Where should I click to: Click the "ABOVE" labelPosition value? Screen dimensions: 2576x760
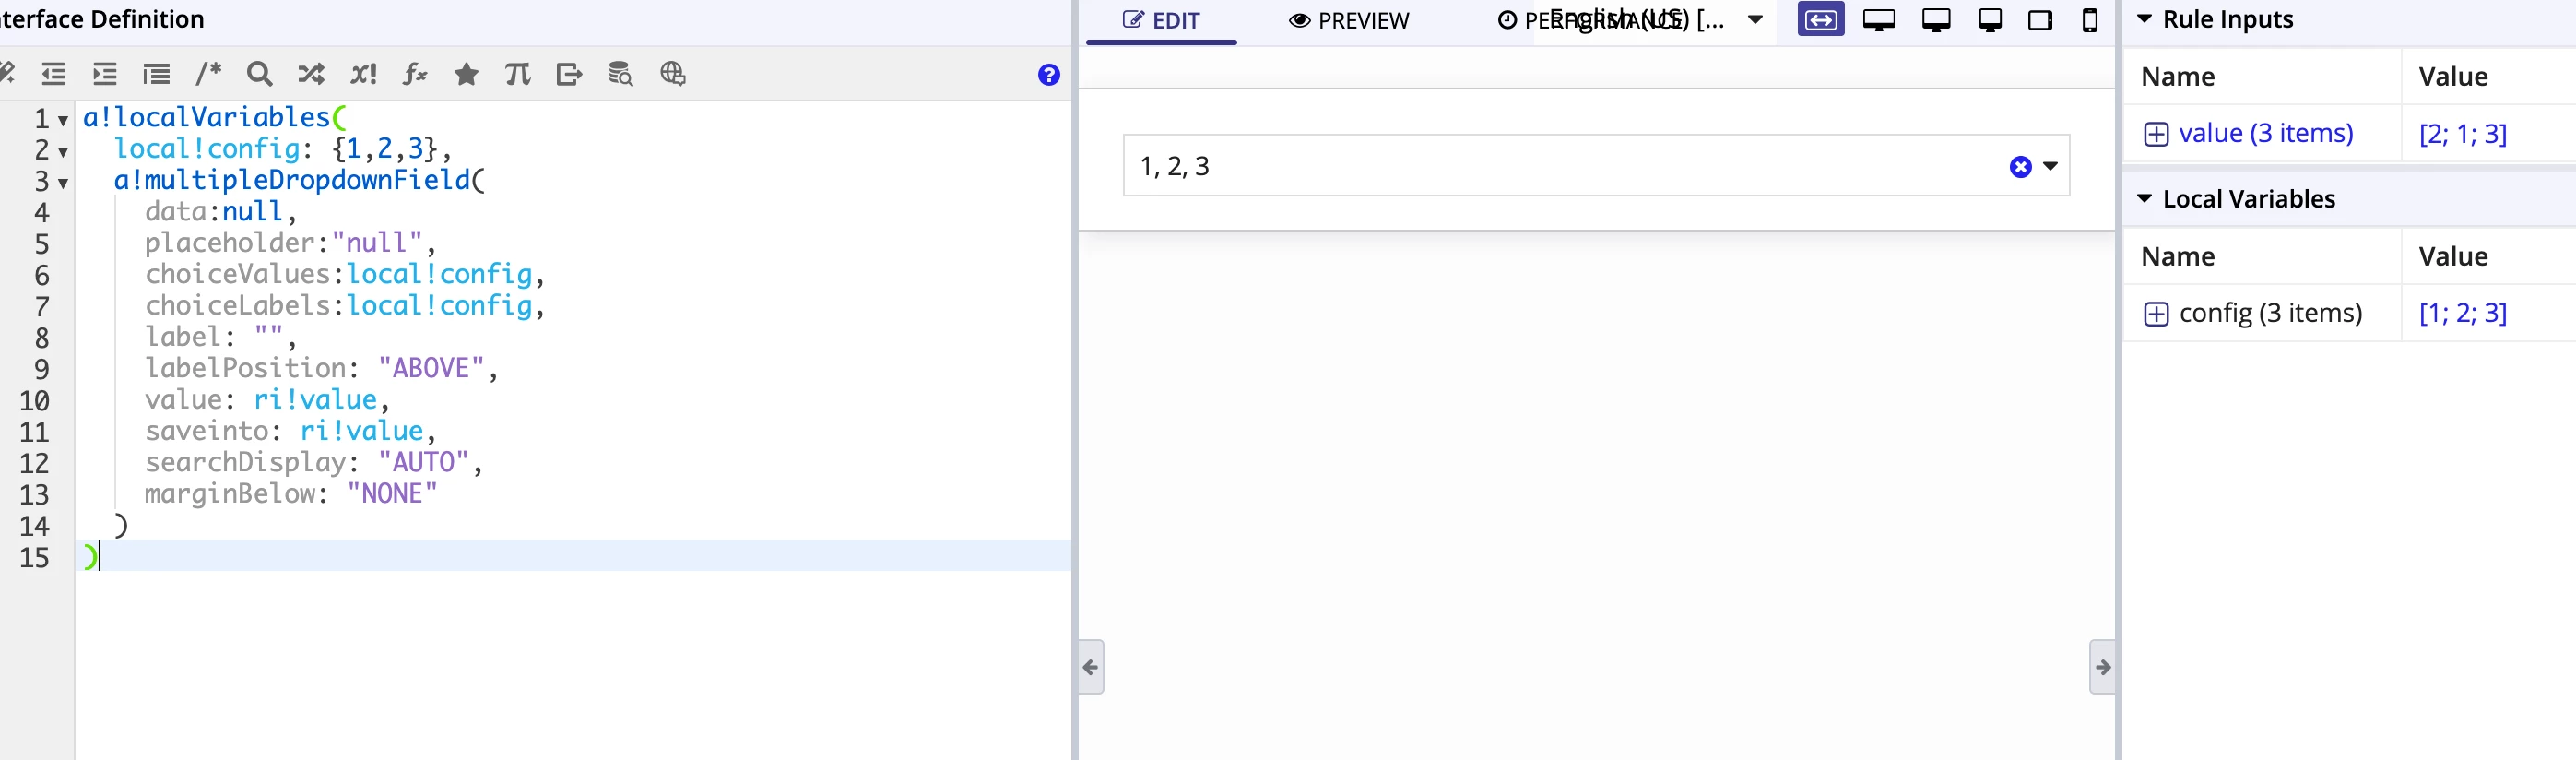coord(431,368)
